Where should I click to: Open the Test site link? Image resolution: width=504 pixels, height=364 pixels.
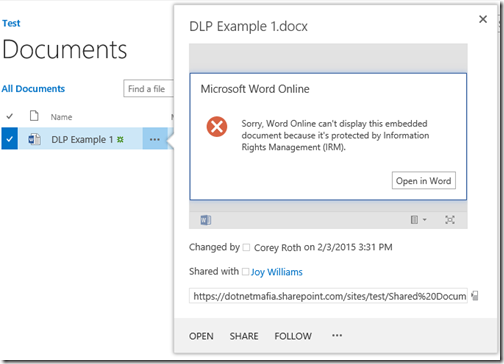[11, 23]
